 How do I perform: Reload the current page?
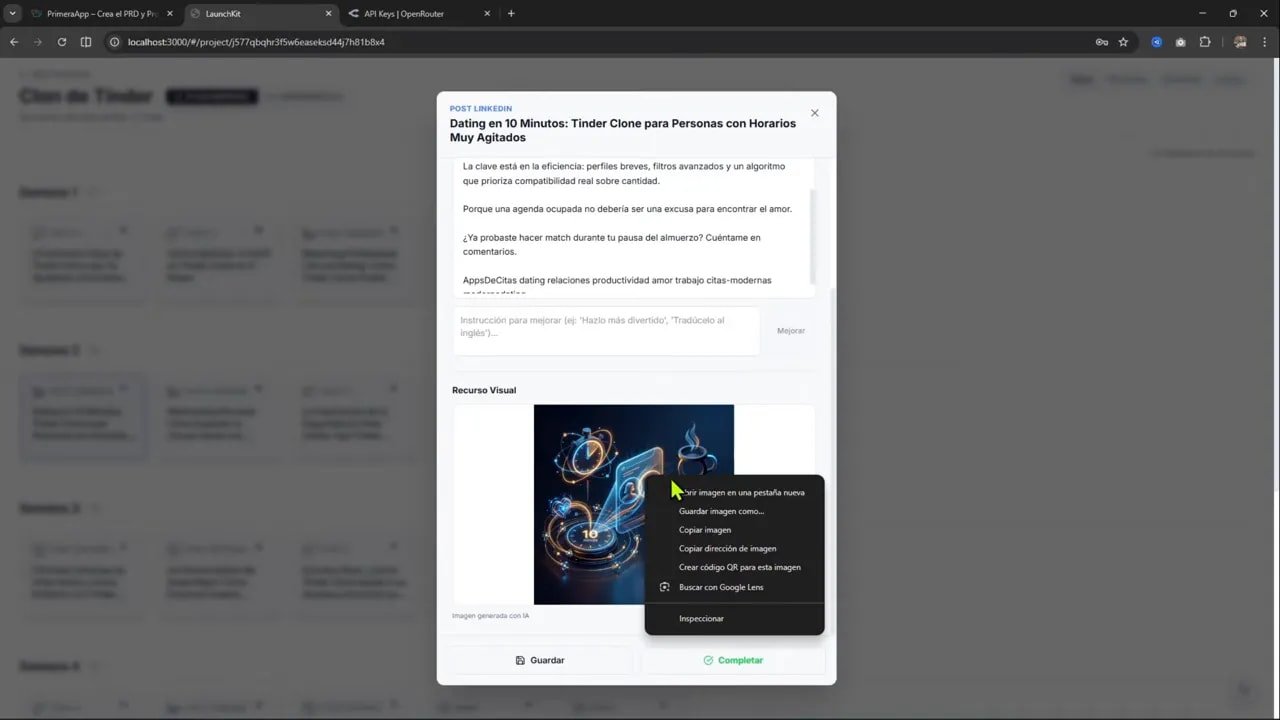[61, 42]
